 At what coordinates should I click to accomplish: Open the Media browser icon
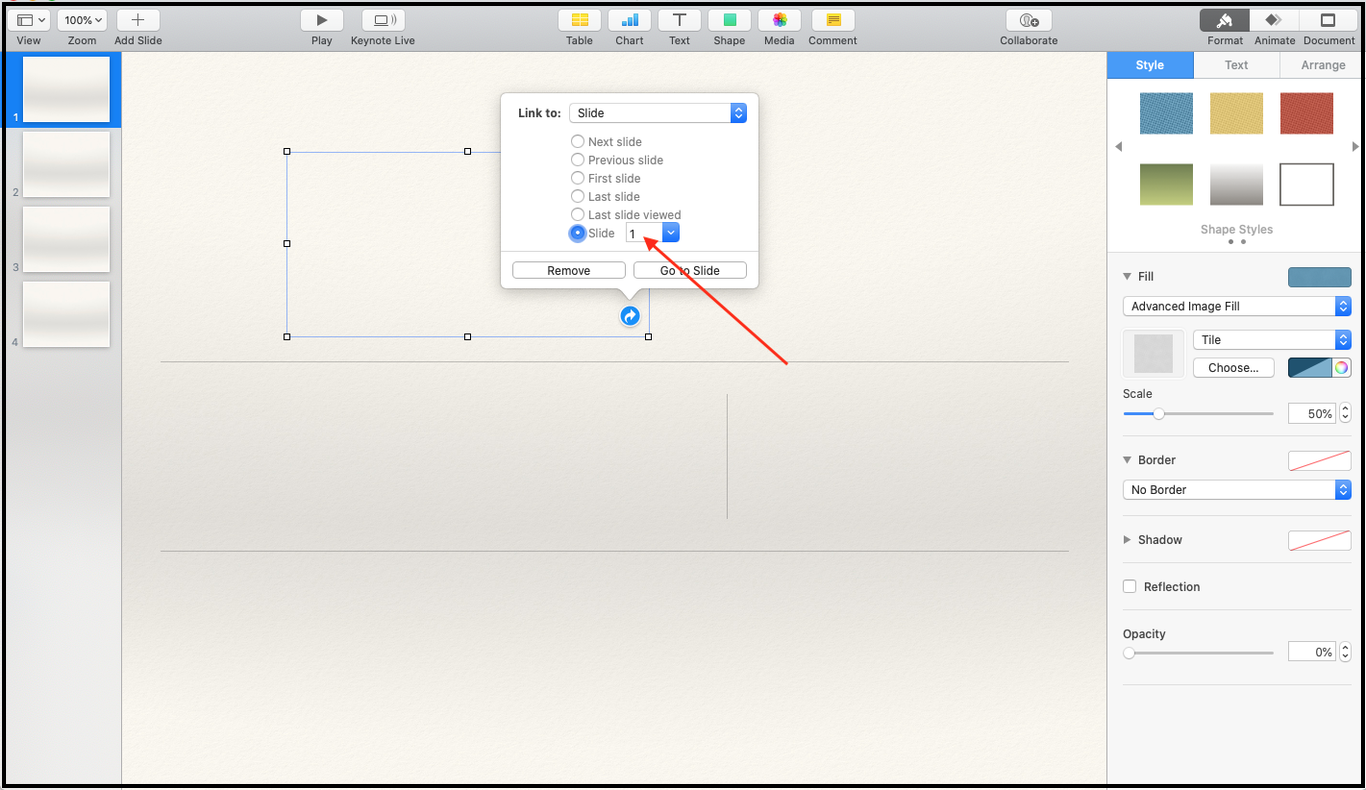pos(779,21)
